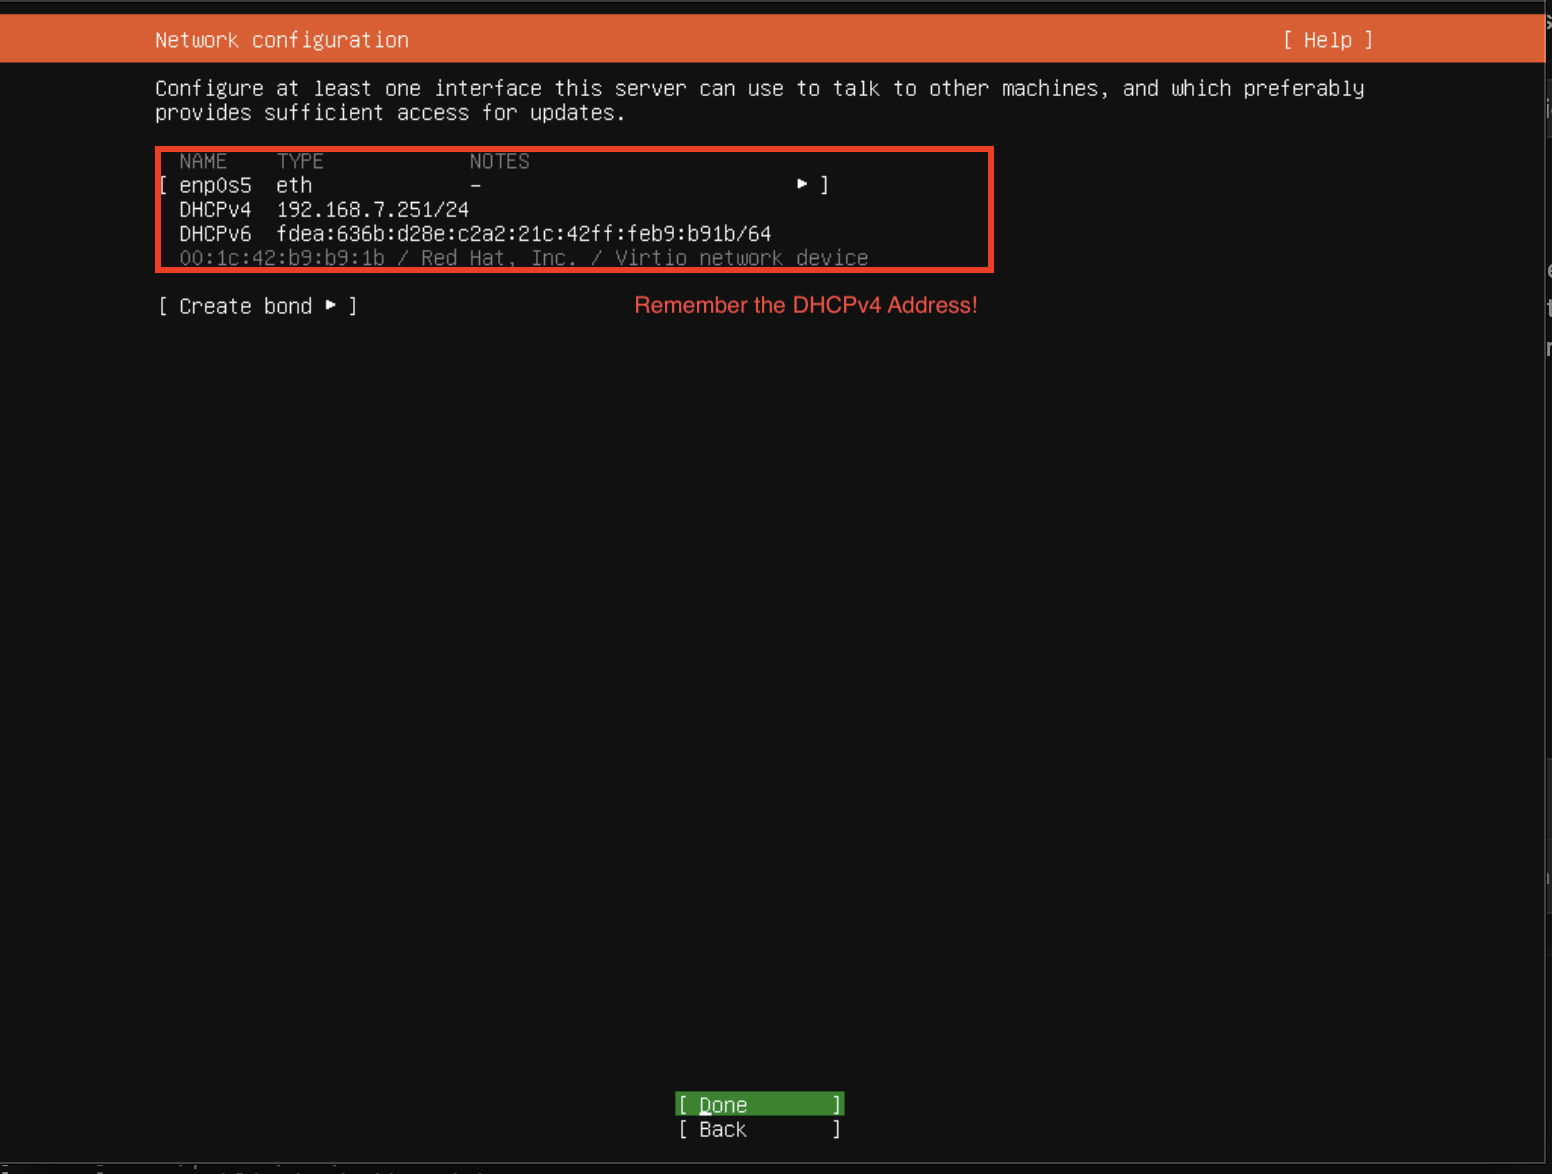Click the dash in the NOTES column
This screenshot has width=1552, height=1174.
(474, 184)
